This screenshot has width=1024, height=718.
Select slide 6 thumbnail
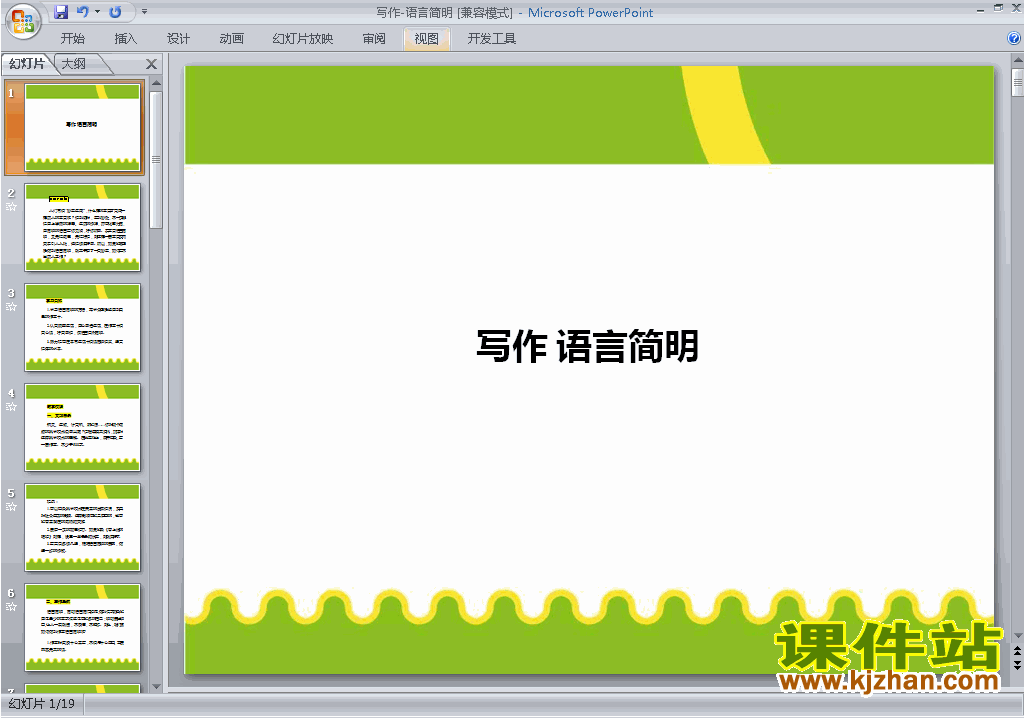pyautogui.click(x=82, y=627)
